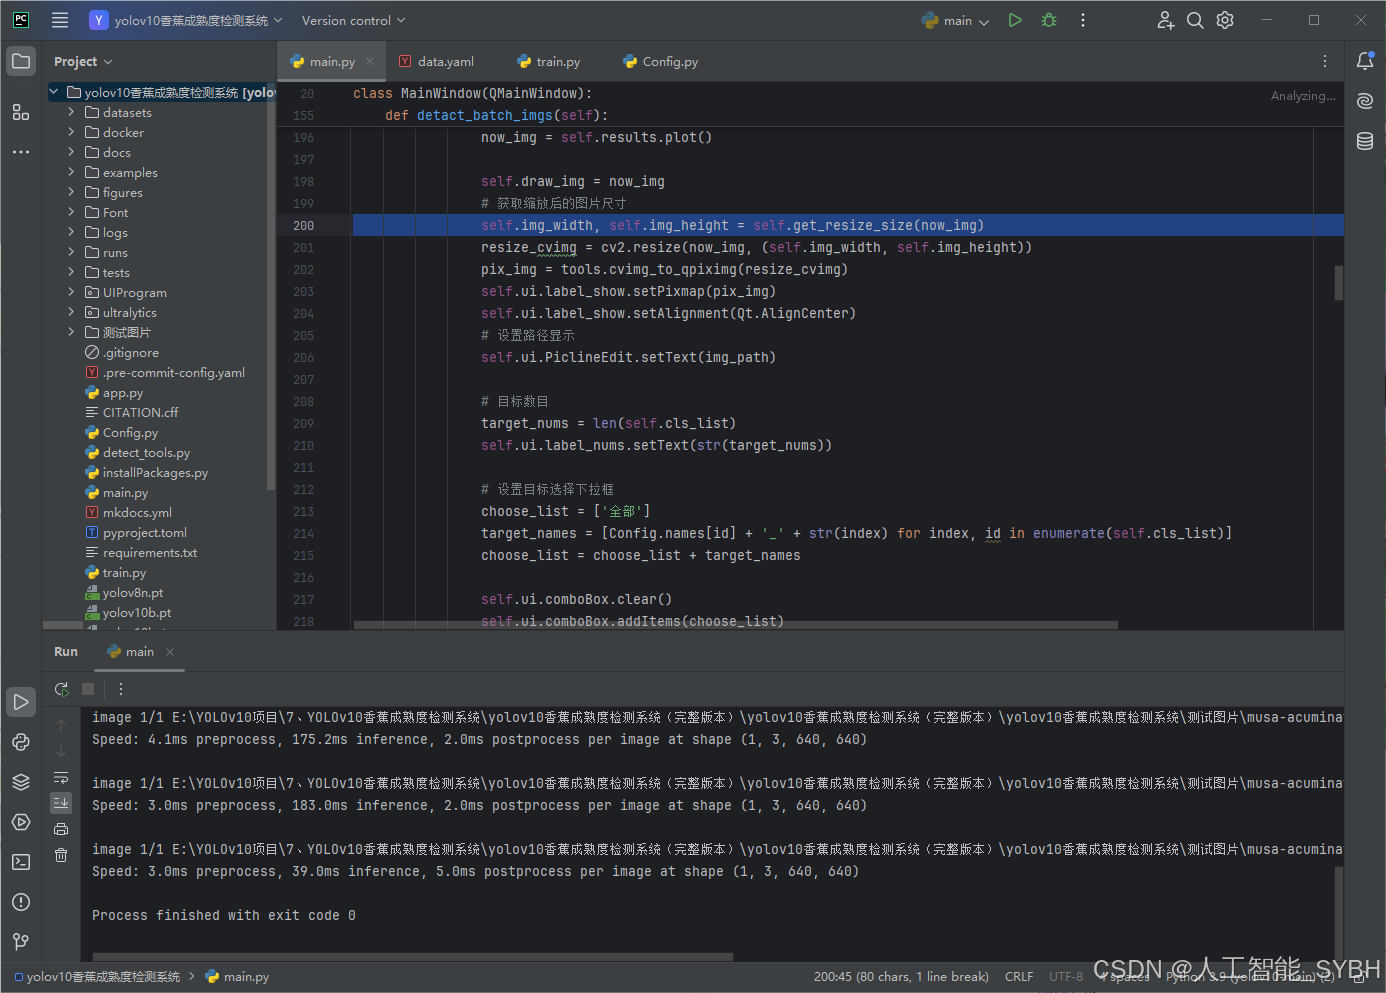Viewport: 1386px width, 993px height.
Task: Run the main configuration
Action: [1015, 20]
